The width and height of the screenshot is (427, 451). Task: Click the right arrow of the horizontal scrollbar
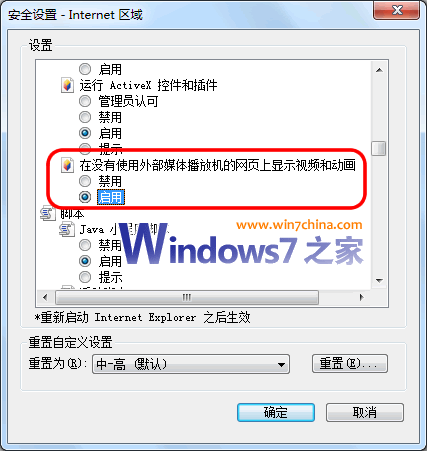click(x=362, y=297)
